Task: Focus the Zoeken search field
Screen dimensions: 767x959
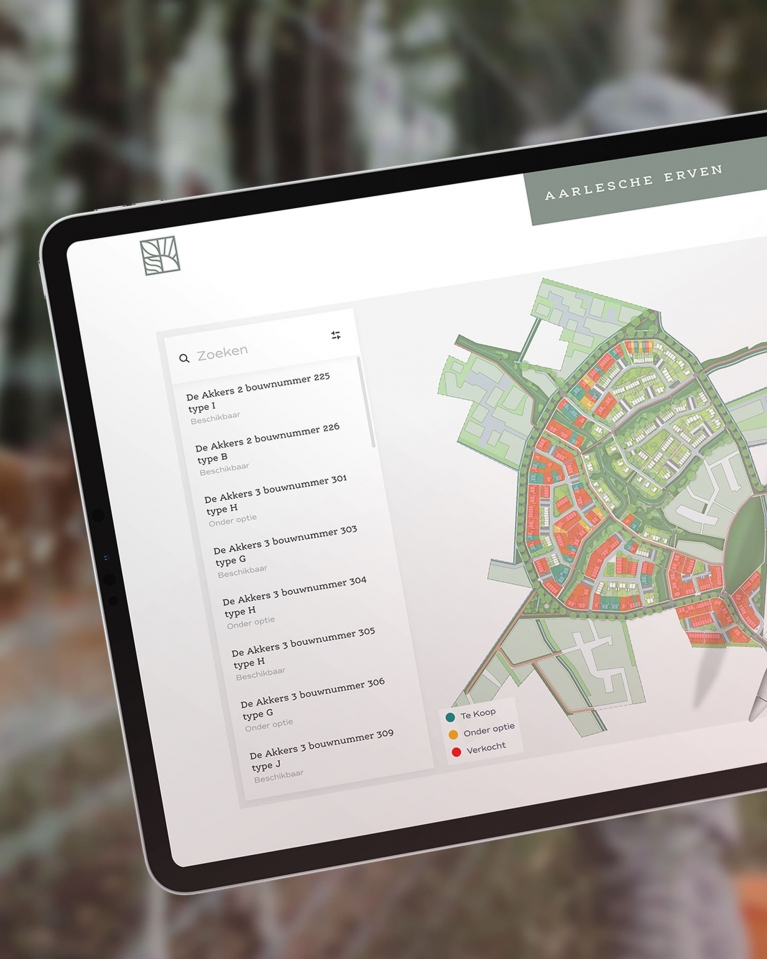Action: (x=263, y=347)
